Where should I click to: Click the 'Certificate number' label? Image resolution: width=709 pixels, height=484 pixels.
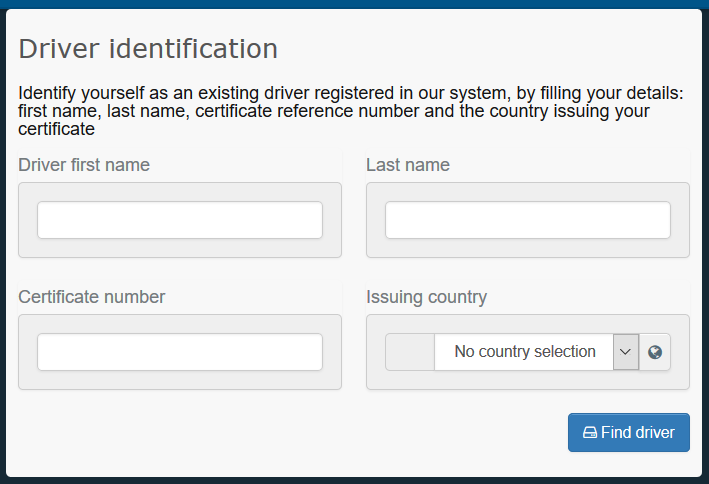click(91, 297)
